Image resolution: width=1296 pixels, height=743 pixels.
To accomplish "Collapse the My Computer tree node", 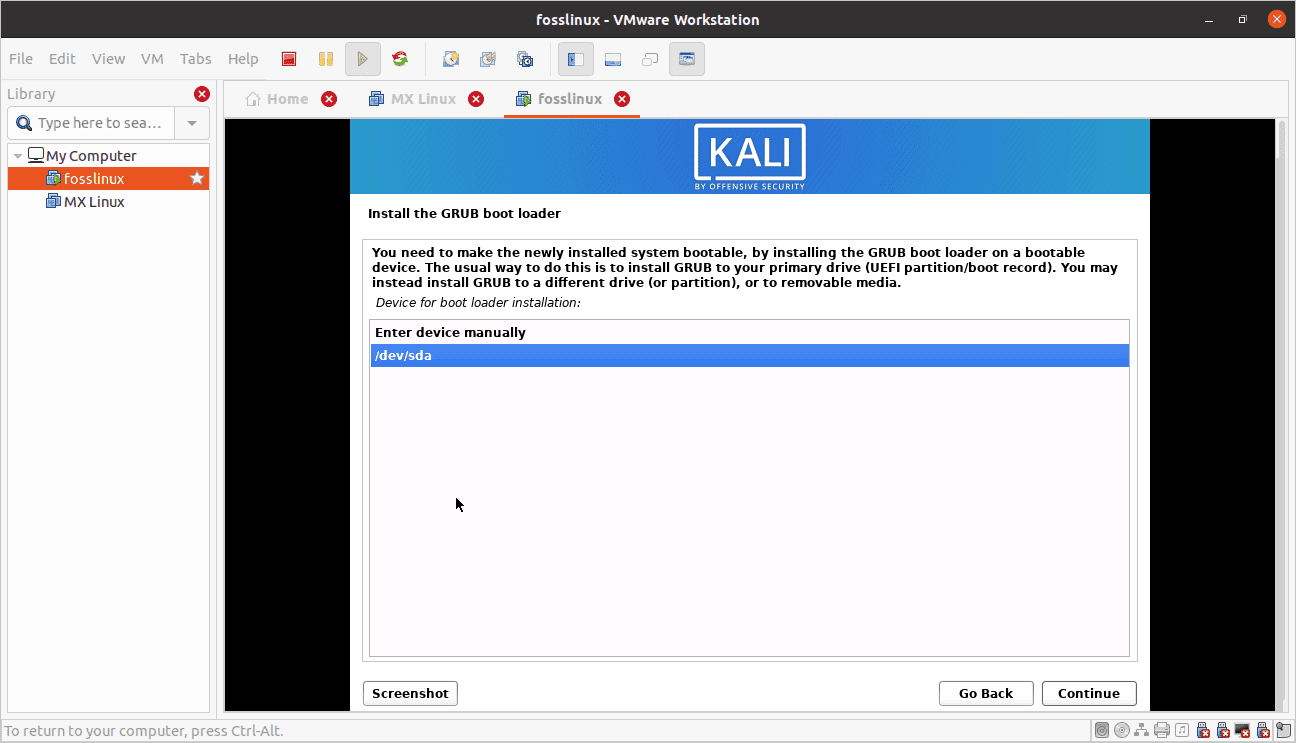I will [18, 156].
